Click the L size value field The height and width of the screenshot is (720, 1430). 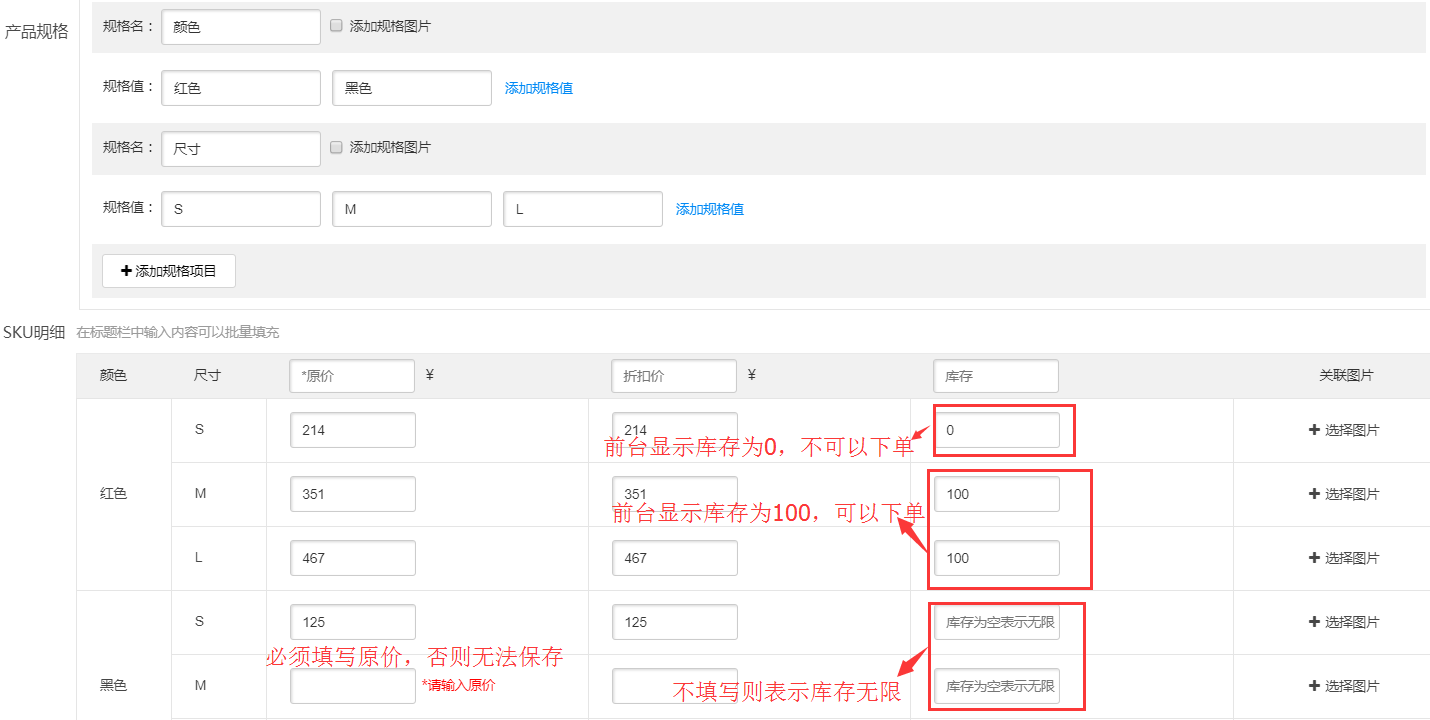point(582,209)
